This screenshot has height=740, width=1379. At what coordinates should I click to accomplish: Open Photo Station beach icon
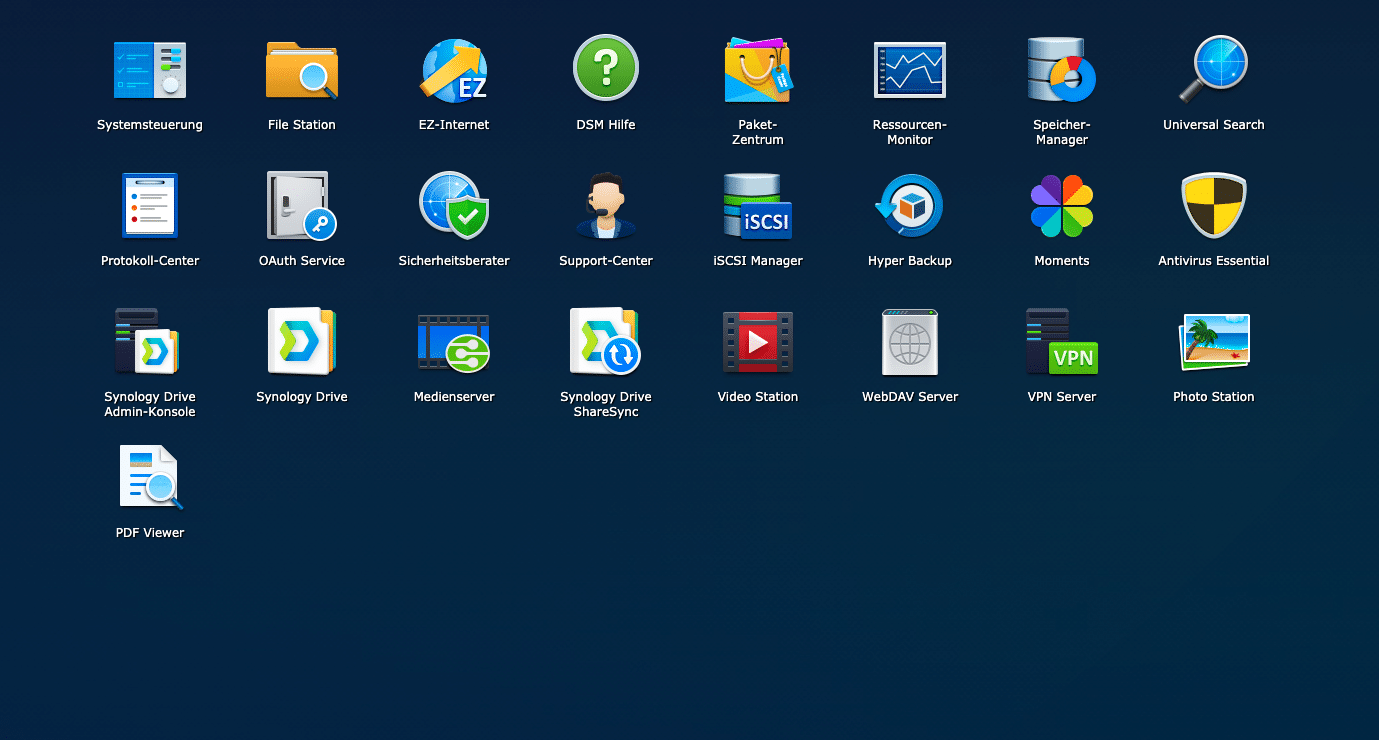click(1214, 342)
